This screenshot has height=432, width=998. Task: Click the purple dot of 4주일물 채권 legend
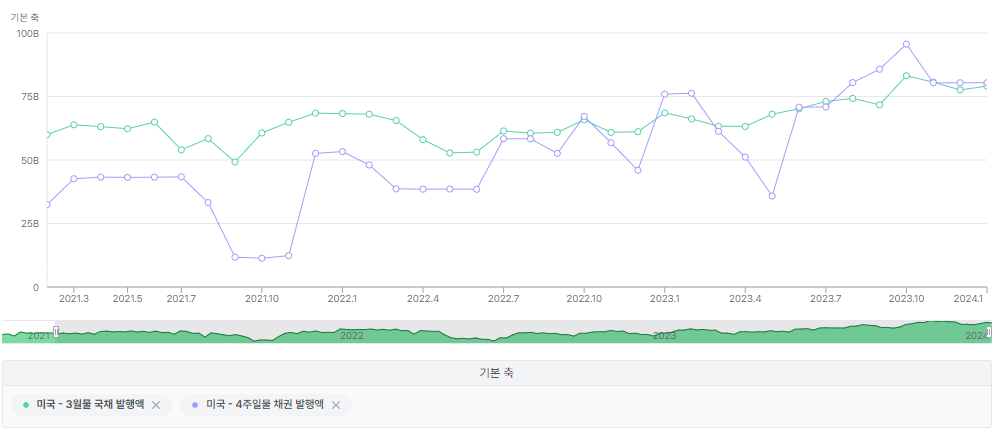click(194, 405)
